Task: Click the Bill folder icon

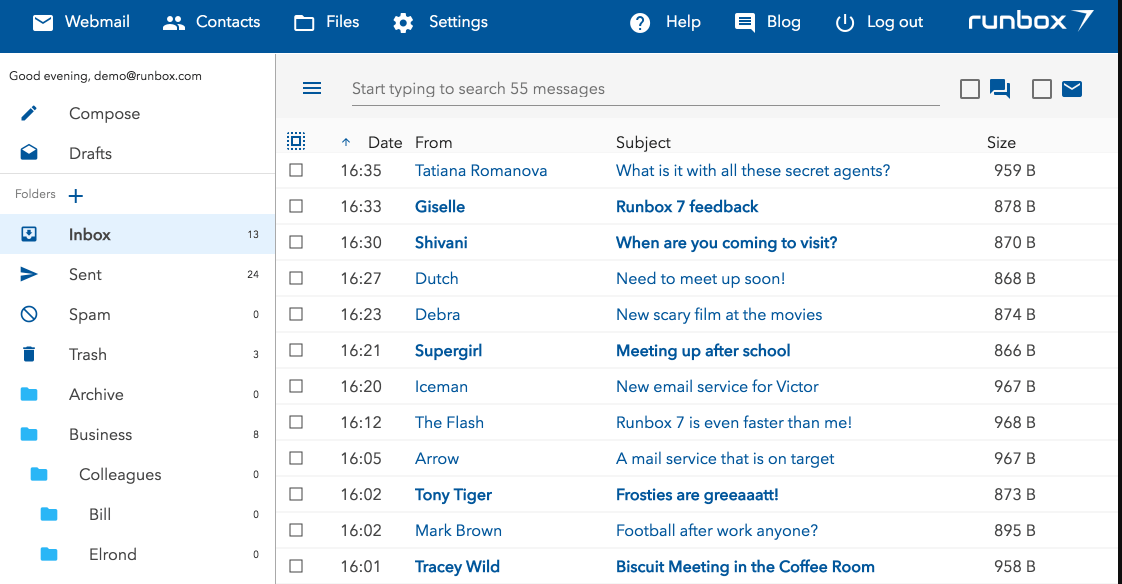Action: tap(49, 515)
